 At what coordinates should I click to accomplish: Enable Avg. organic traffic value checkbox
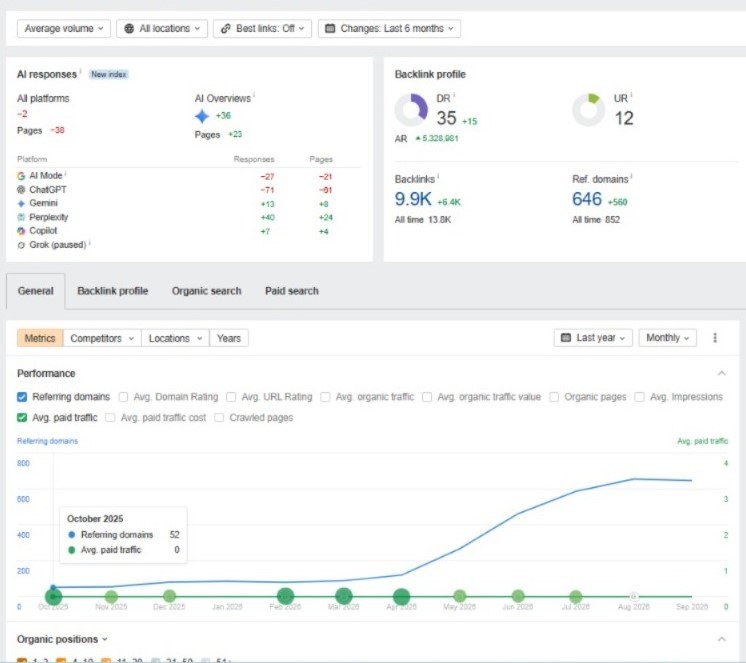click(x=427, y=397)
